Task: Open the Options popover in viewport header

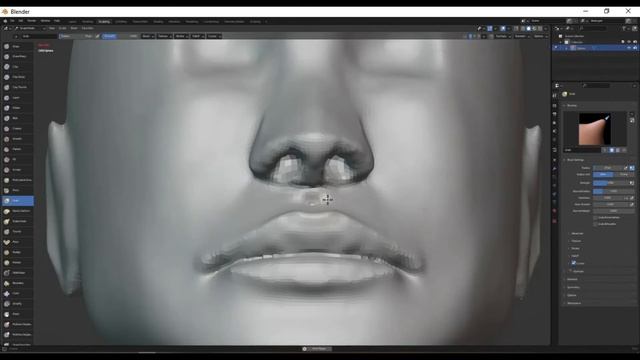Action: (x=540, y=36)
